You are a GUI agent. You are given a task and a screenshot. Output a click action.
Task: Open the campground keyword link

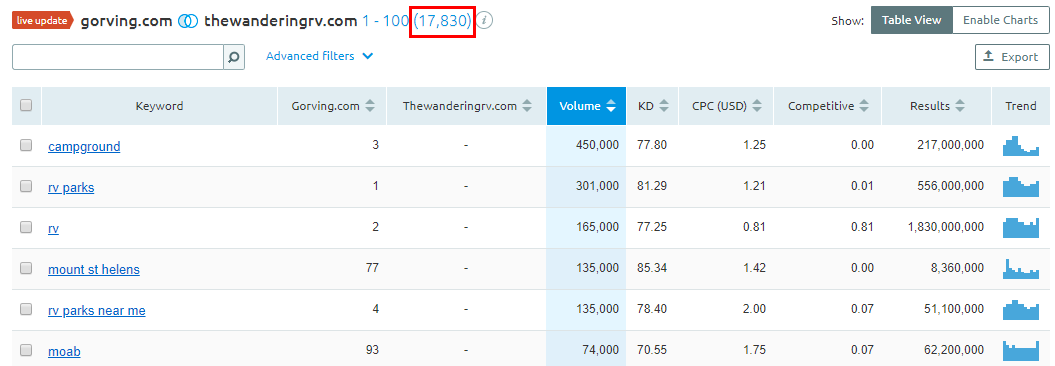pyautogui.click(x=84, y=147)
